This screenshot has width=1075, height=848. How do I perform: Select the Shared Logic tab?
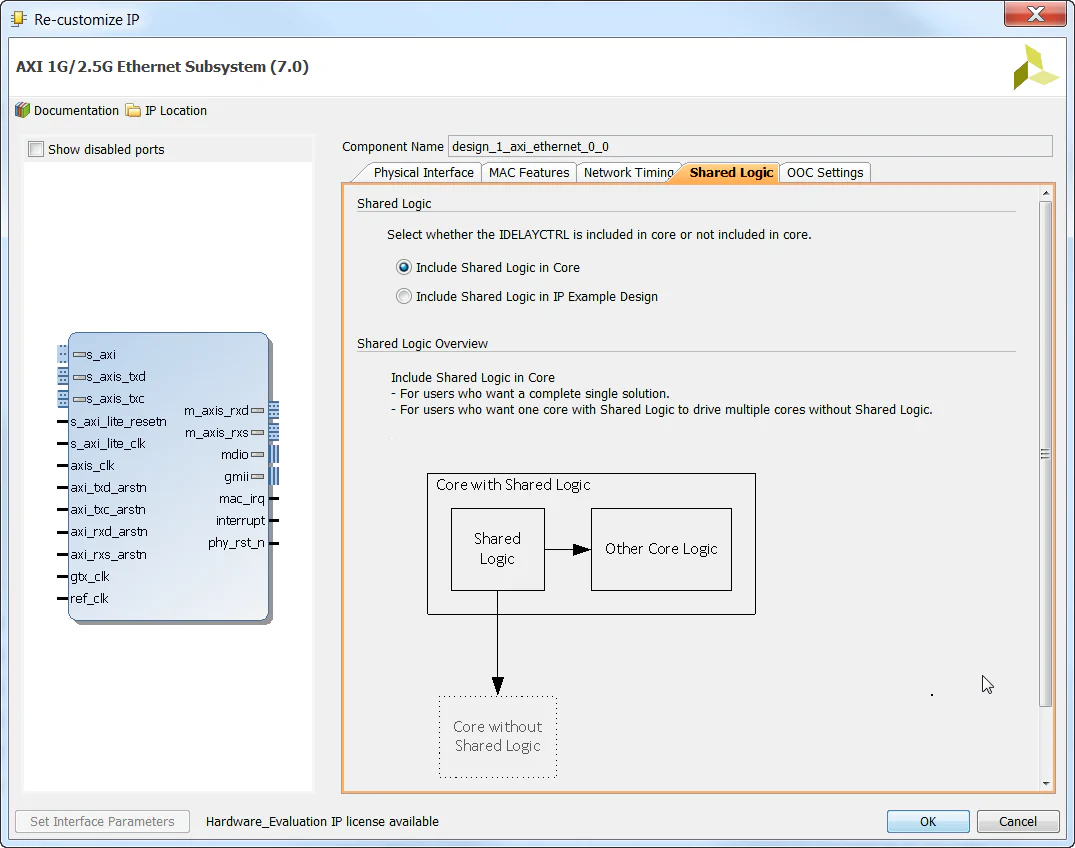[731, 172]
